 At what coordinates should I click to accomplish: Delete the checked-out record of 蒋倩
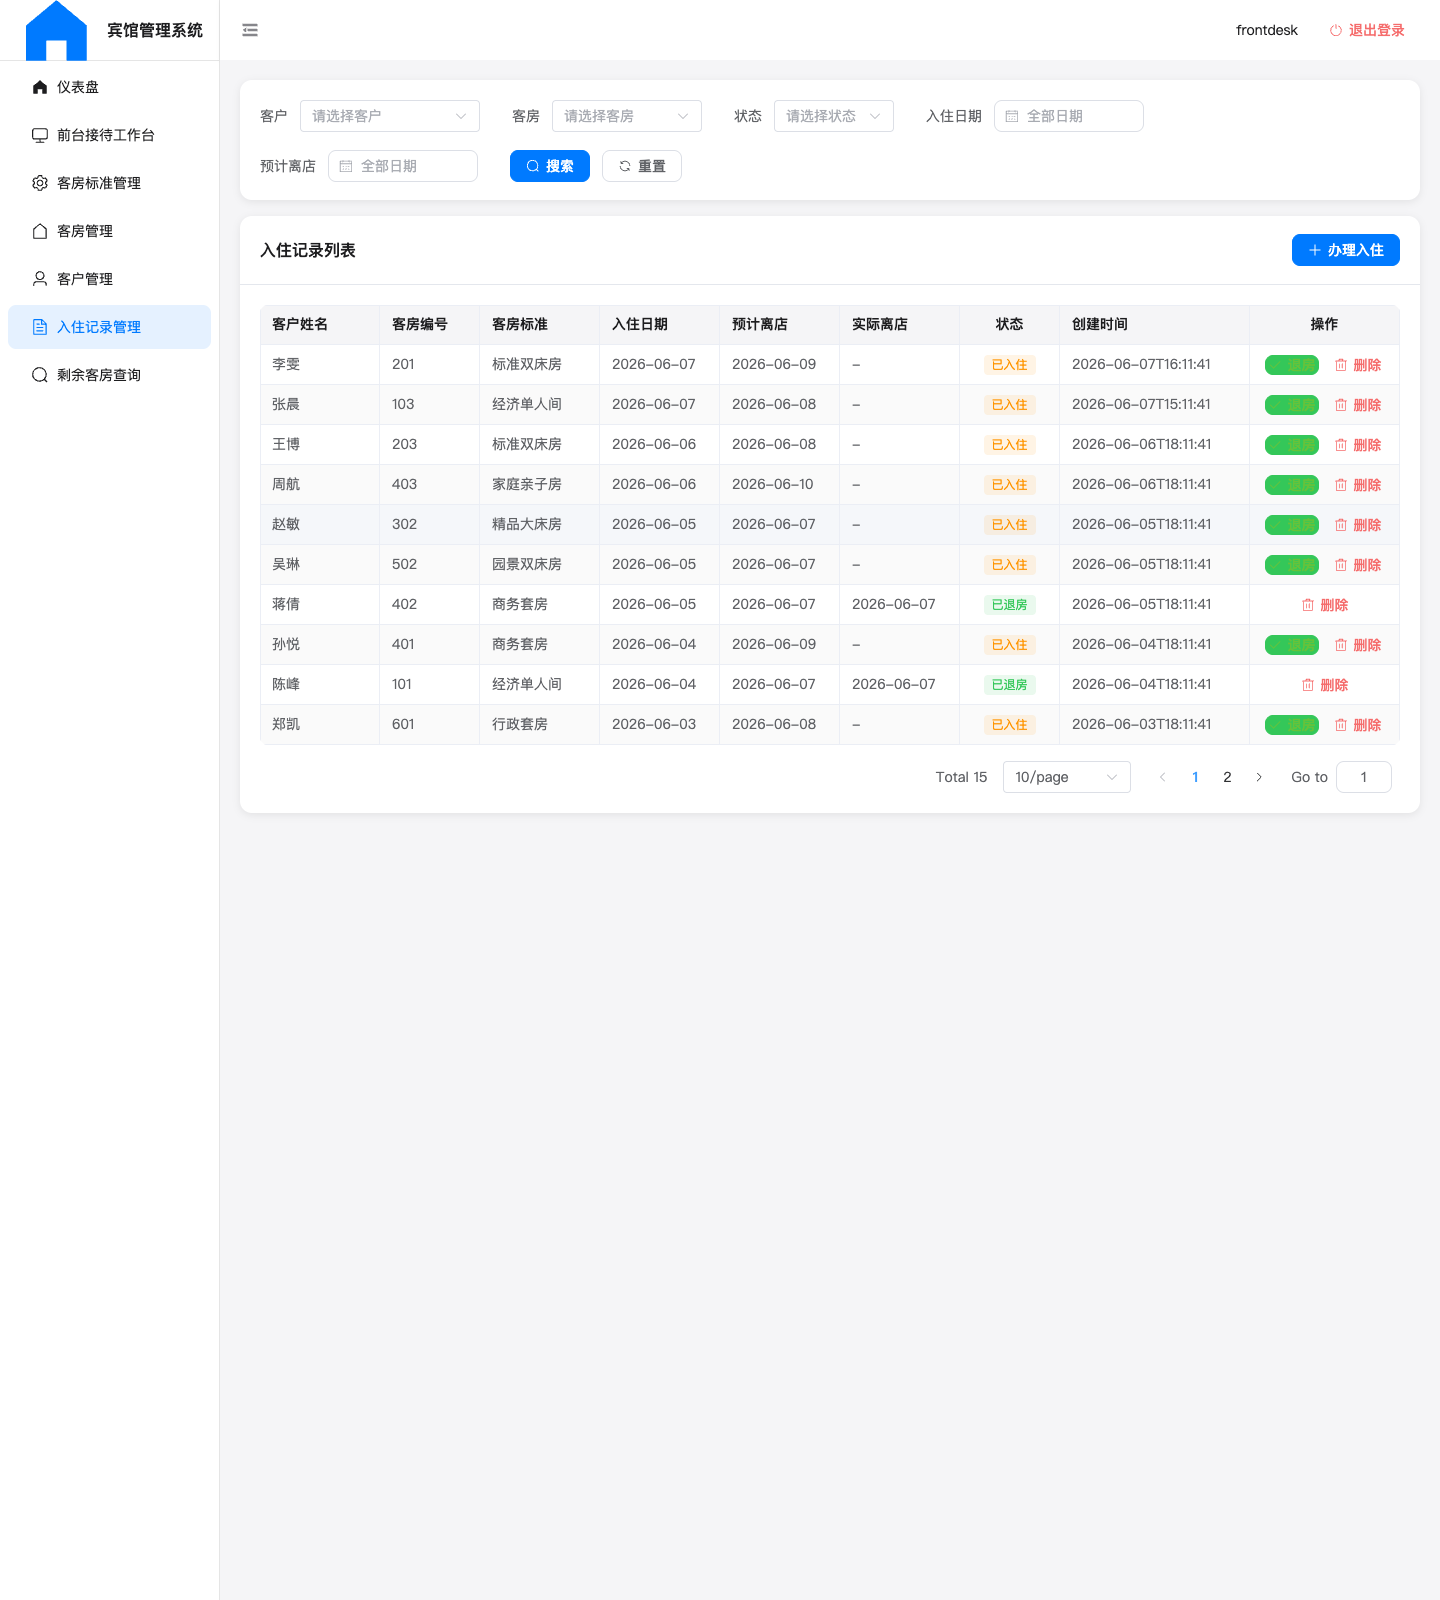coord(1325,605)
